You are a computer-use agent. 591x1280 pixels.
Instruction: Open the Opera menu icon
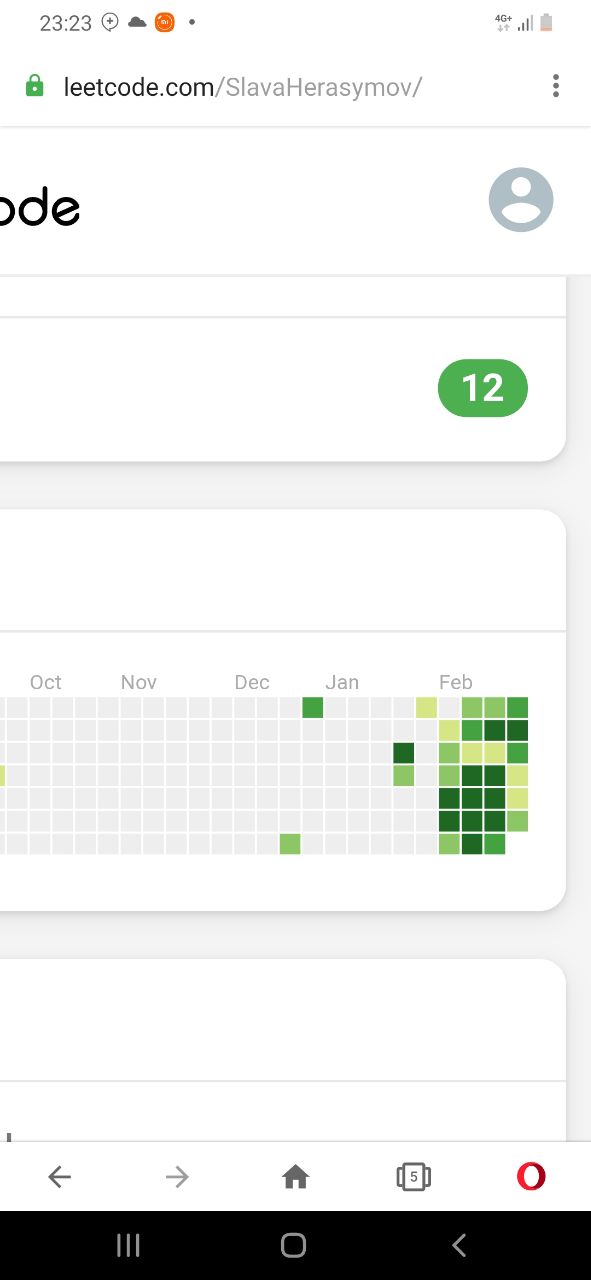pos(531,1177)
